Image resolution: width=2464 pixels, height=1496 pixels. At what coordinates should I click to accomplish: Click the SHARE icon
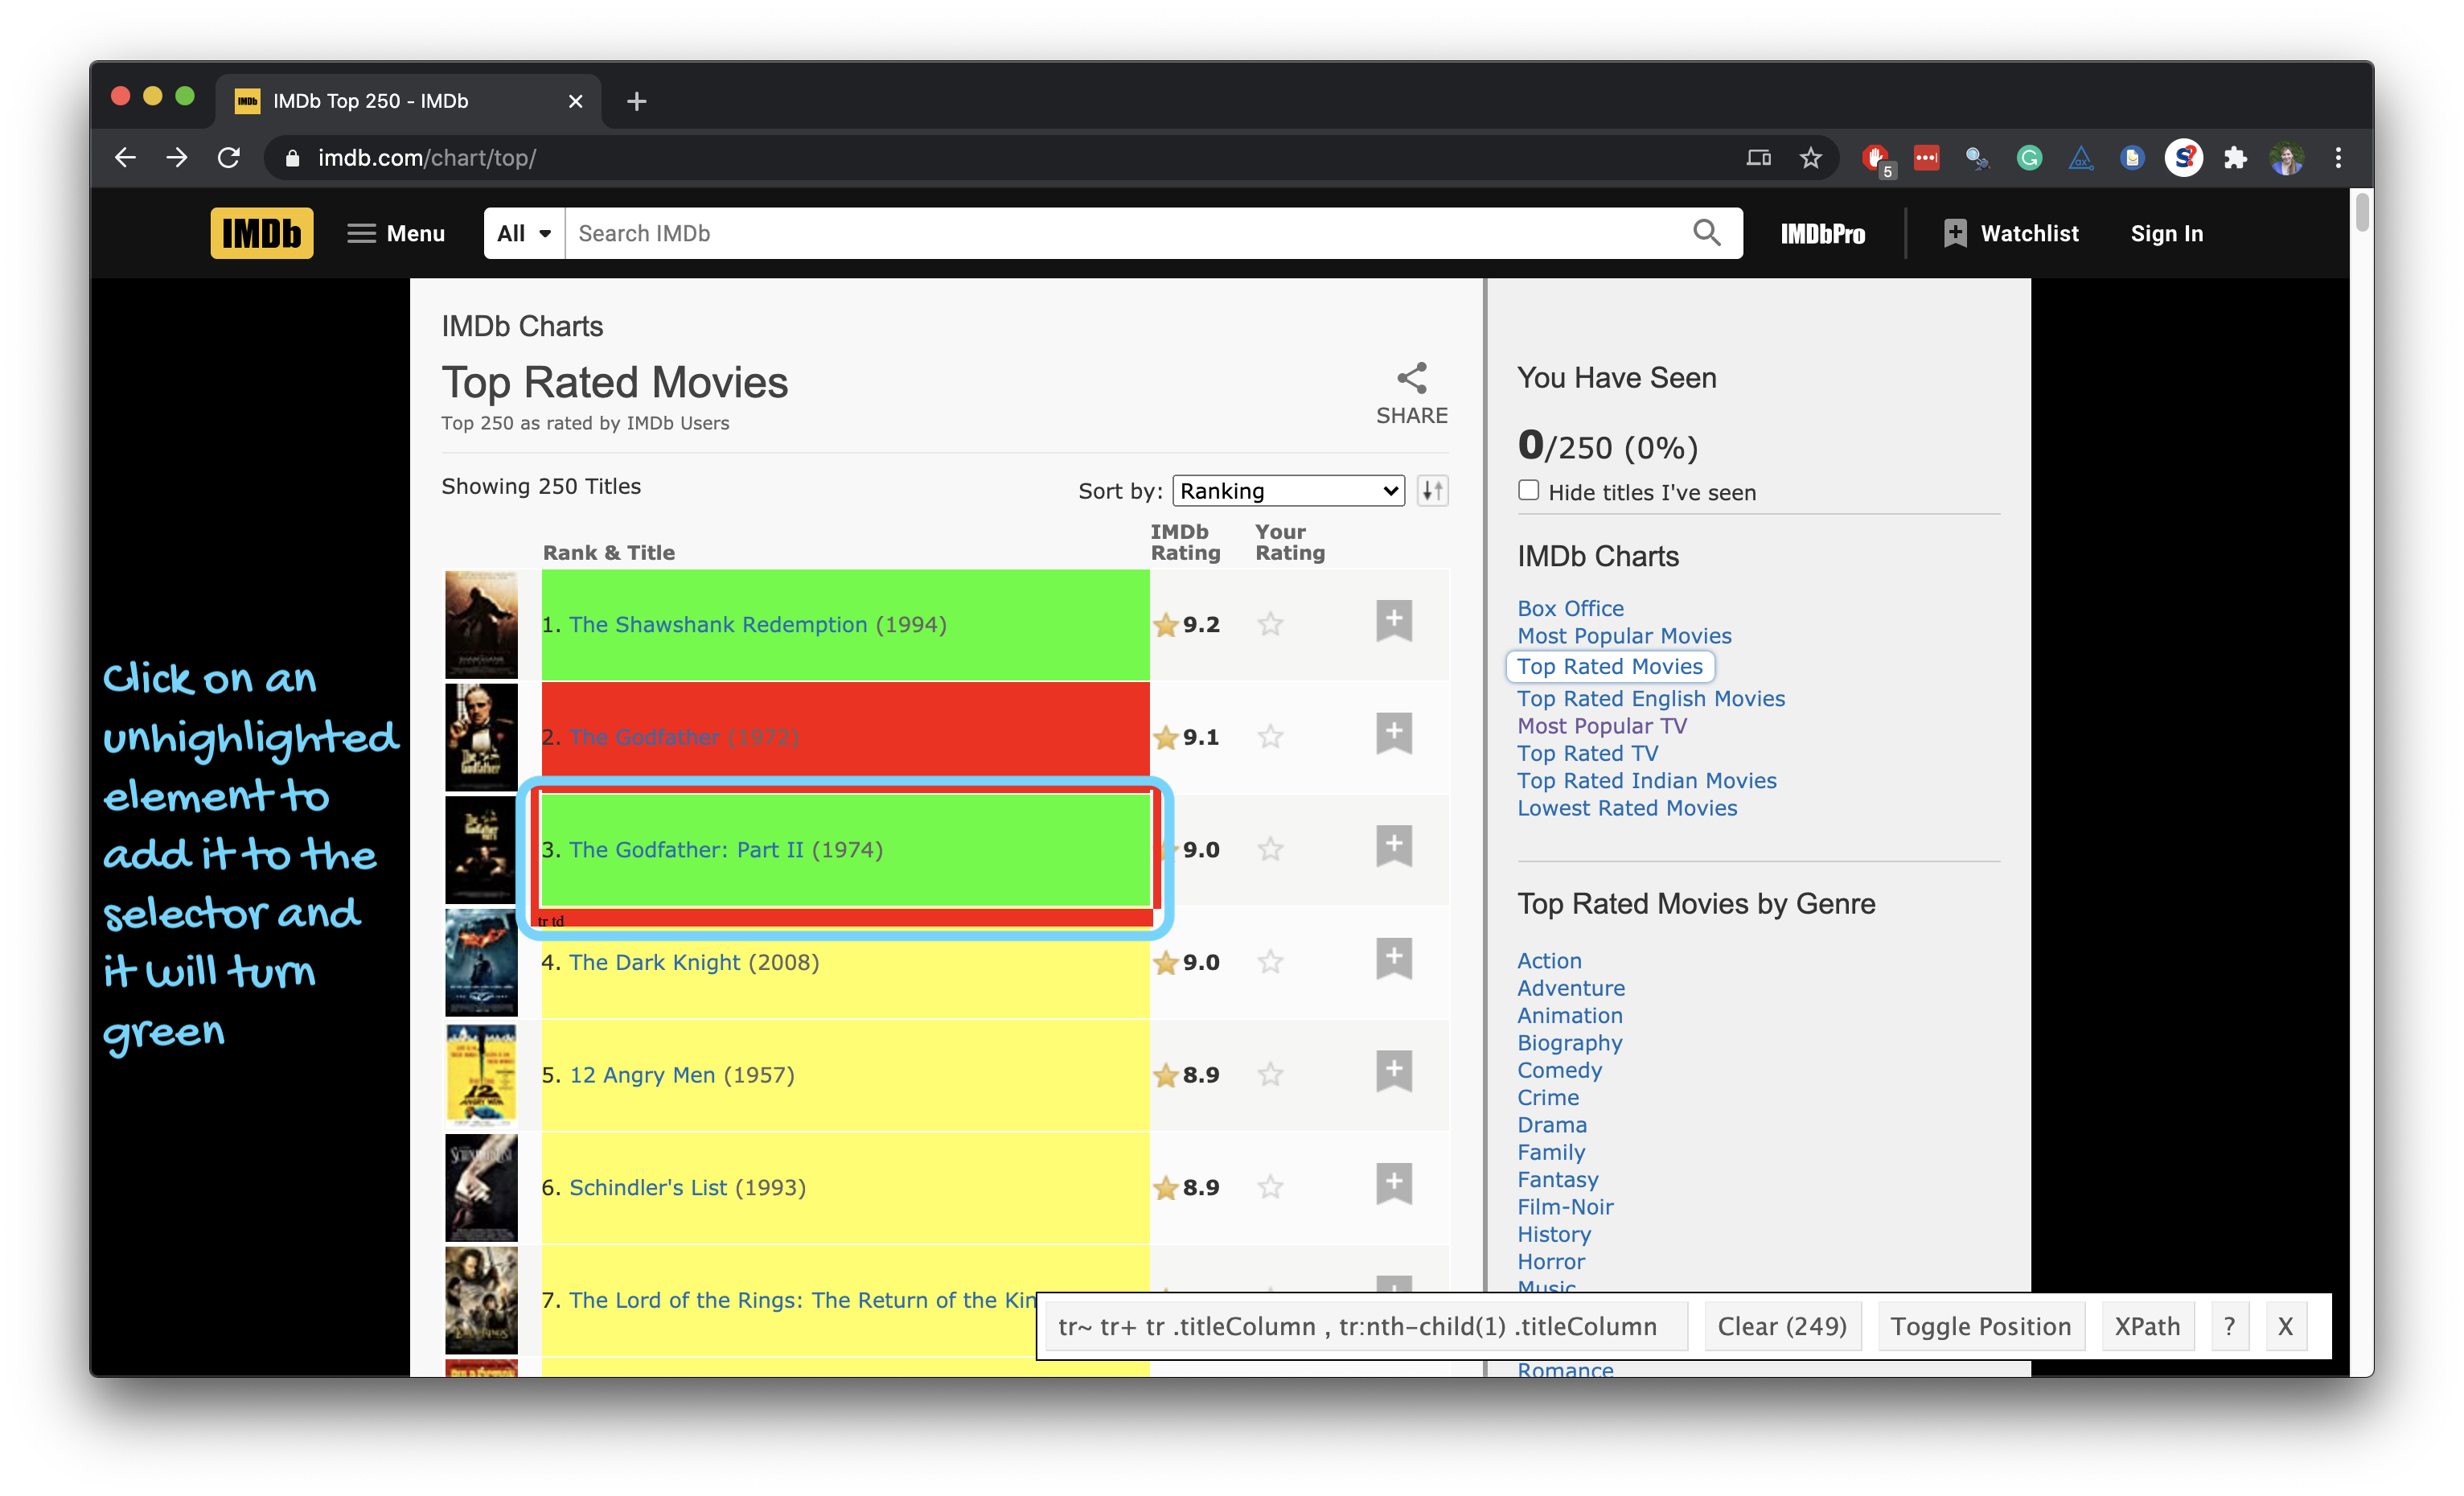1411,394
